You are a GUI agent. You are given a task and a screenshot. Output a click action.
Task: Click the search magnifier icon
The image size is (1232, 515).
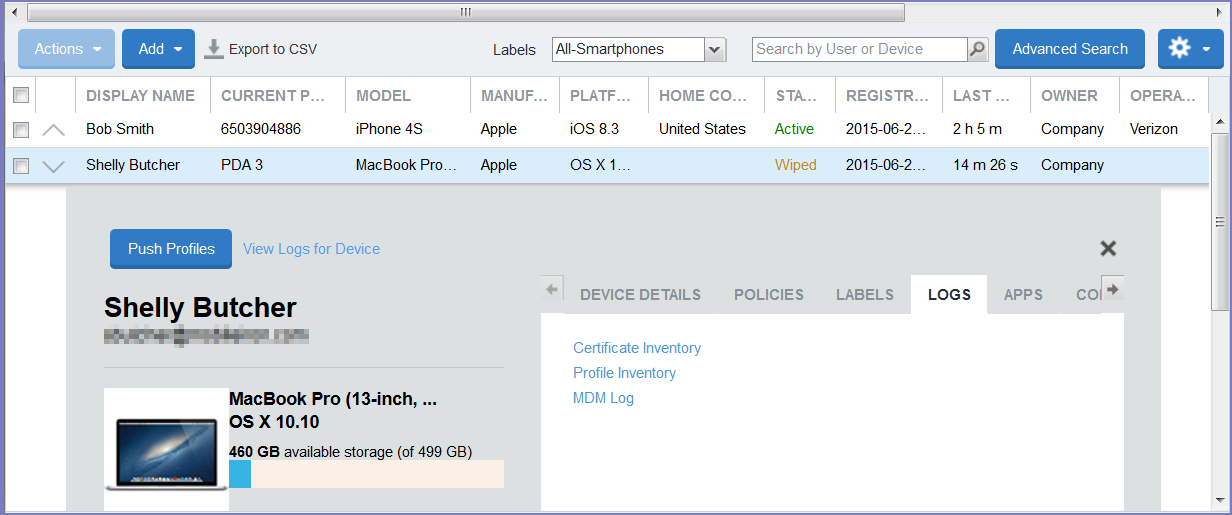[x=978, y=49]
